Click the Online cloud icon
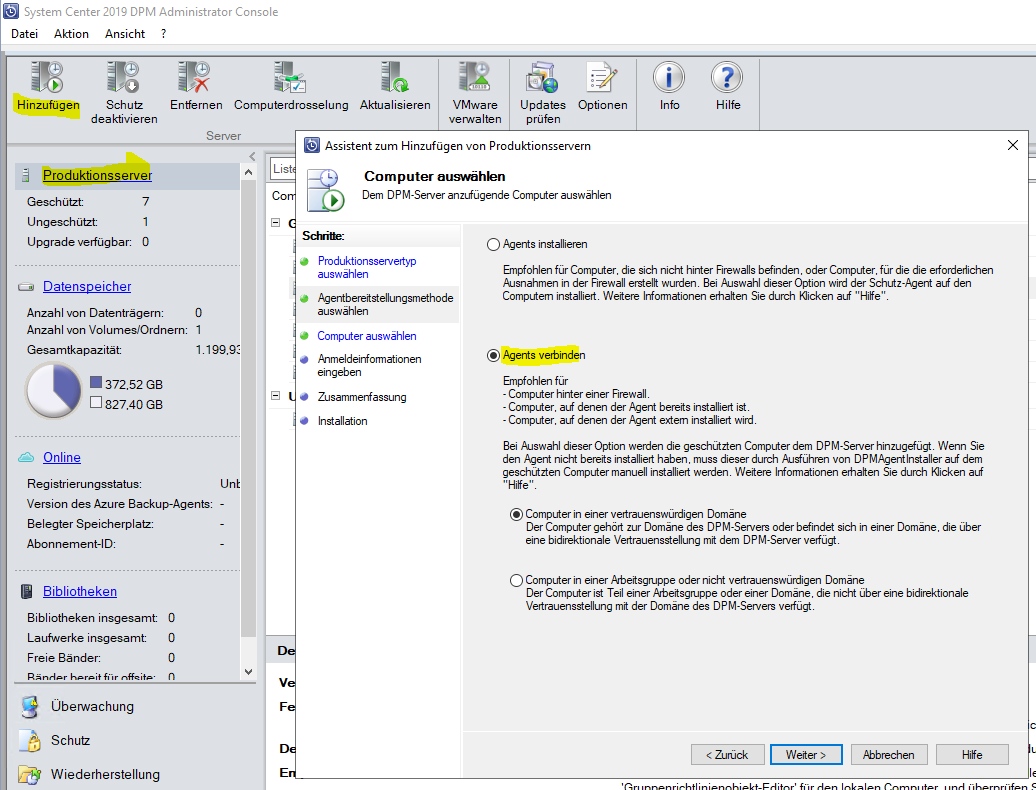 click(26, 457)
